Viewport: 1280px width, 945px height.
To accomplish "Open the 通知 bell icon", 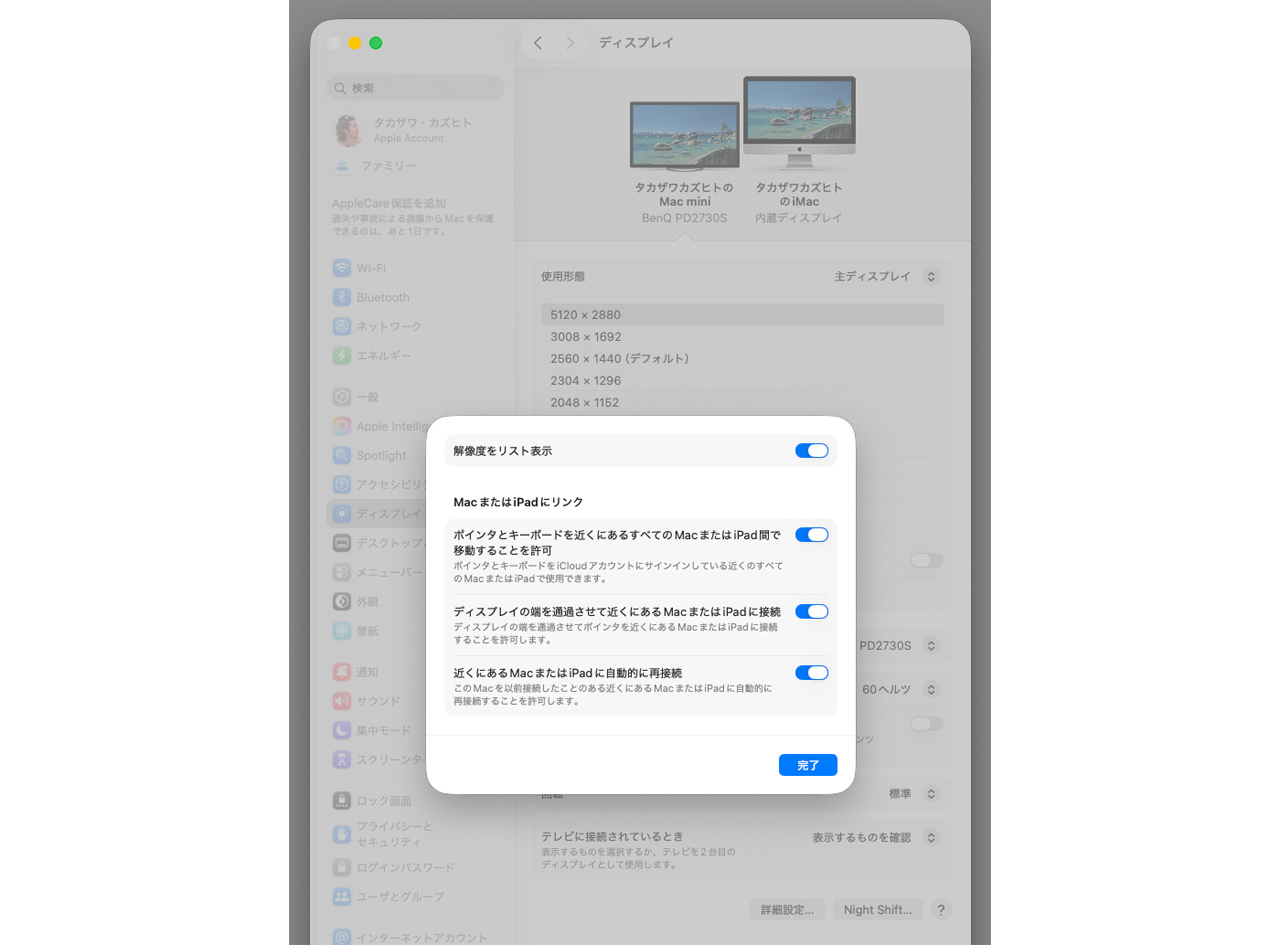I will point(342,672).
